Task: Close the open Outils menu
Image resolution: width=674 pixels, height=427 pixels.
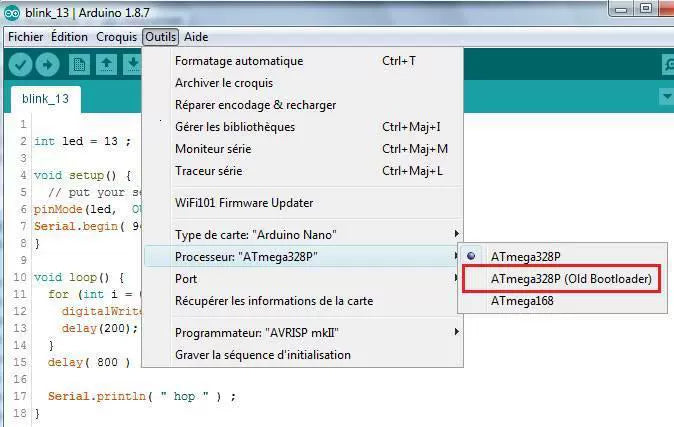Action: 160,37
